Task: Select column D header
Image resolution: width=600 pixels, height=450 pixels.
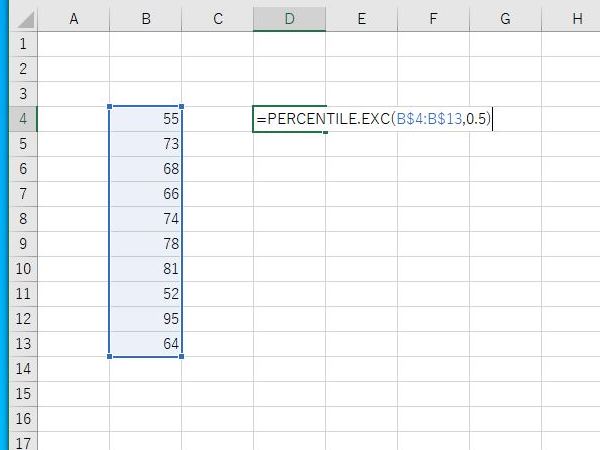Action: coord(289,19)
